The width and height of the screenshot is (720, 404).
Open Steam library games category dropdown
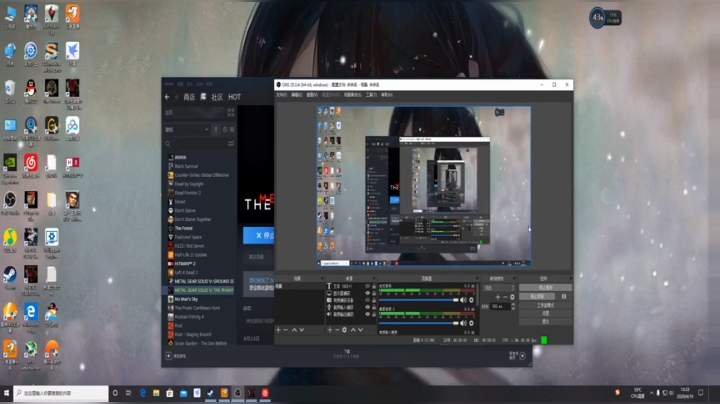pos(187,129)
